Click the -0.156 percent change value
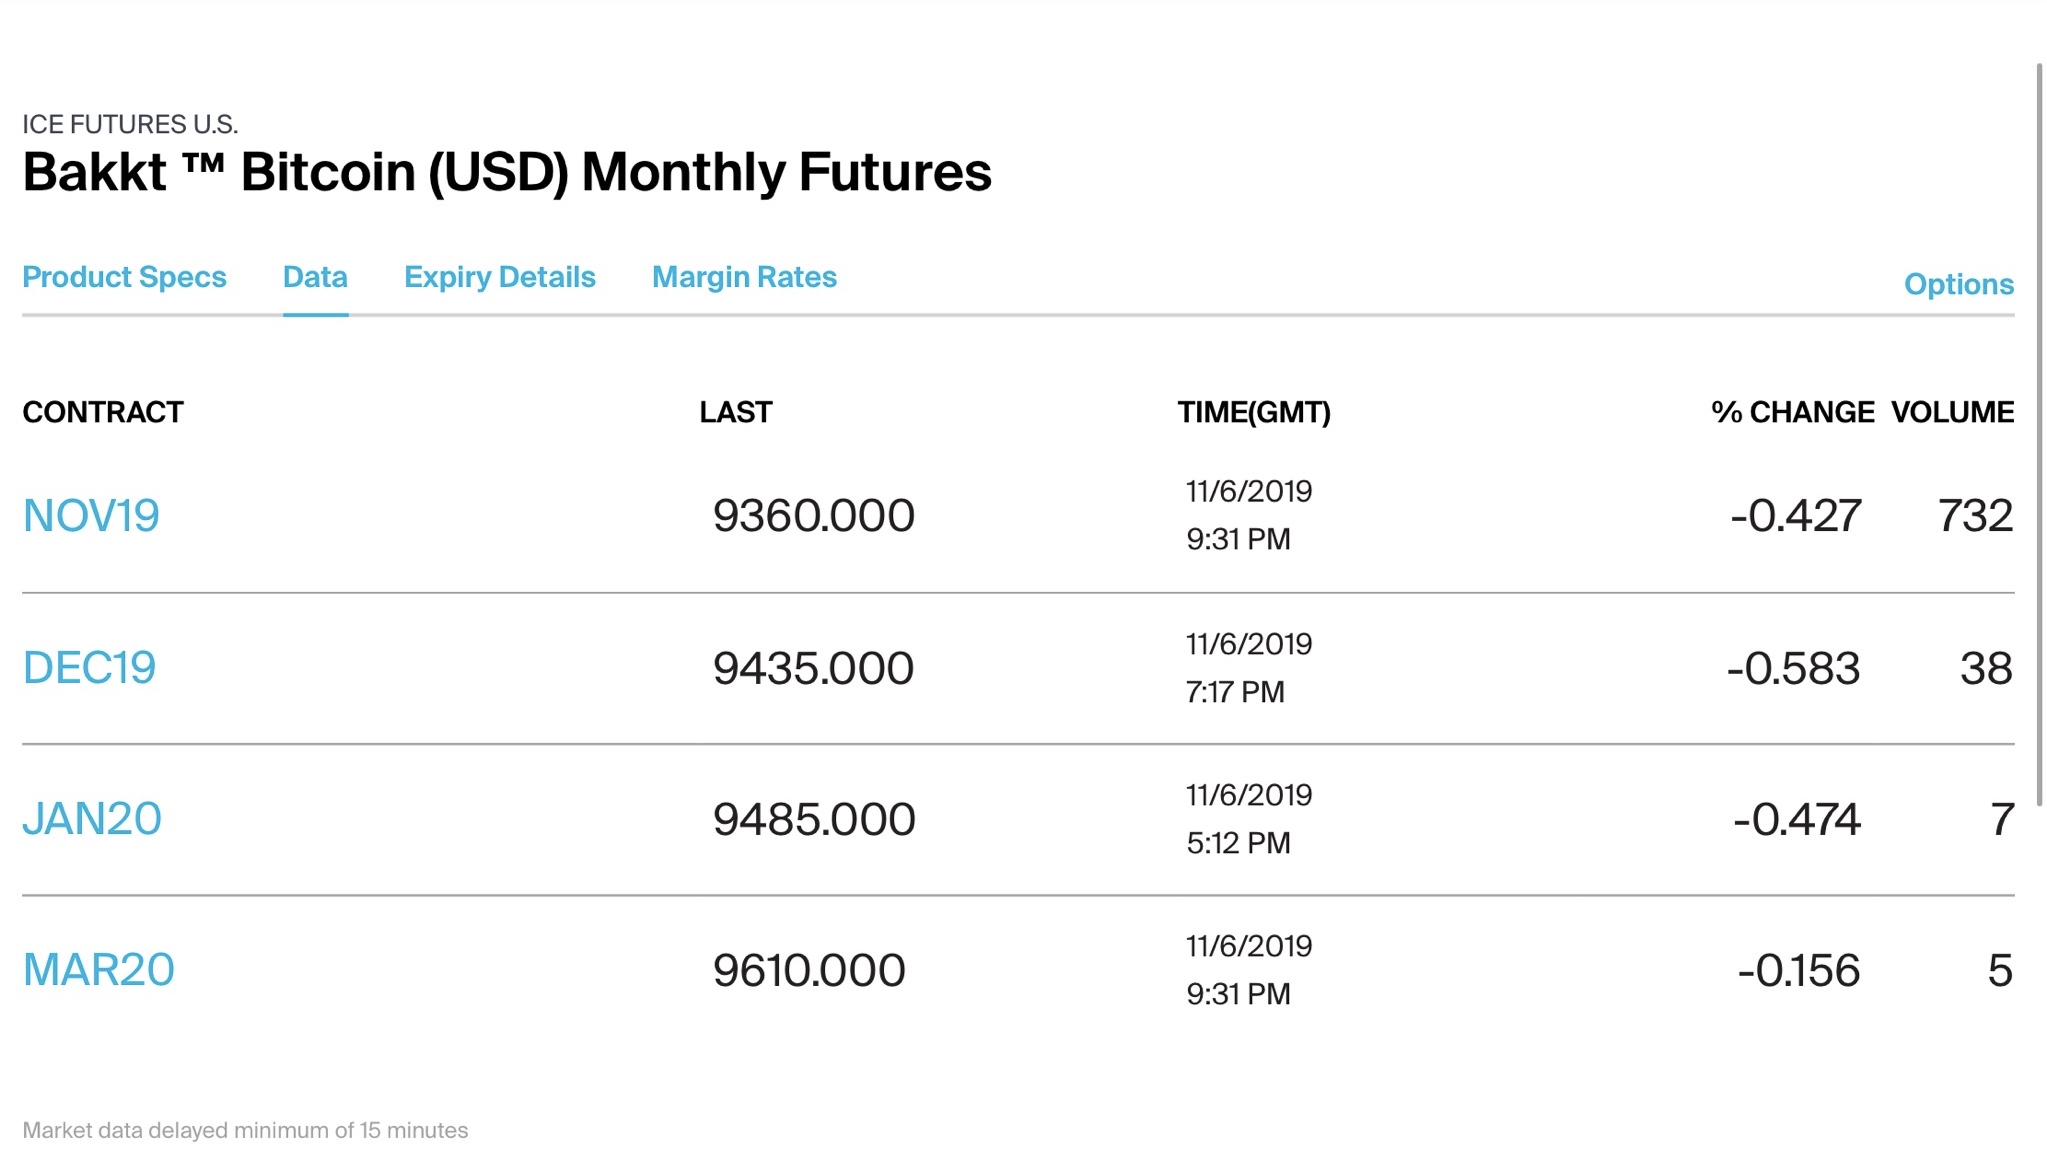 click(x=1799, y=970)
